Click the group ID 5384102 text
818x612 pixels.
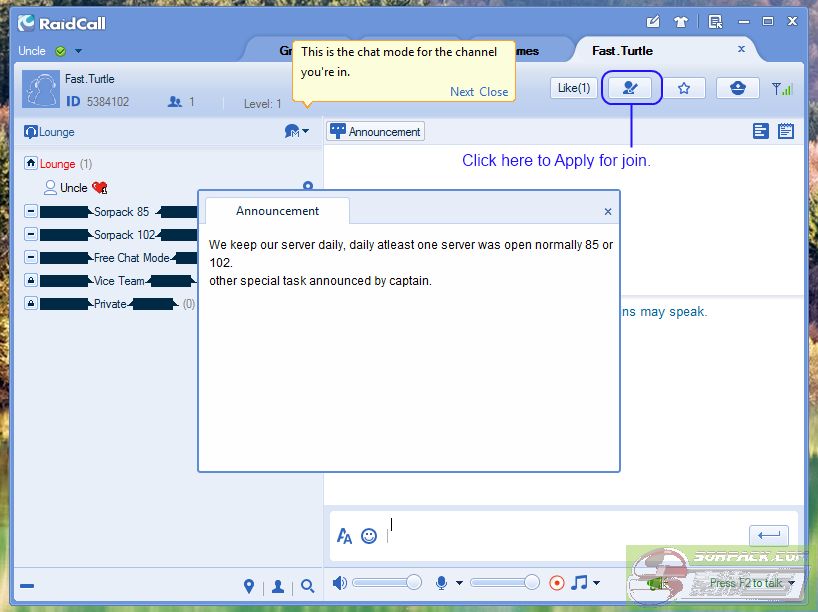coord(107,102)
